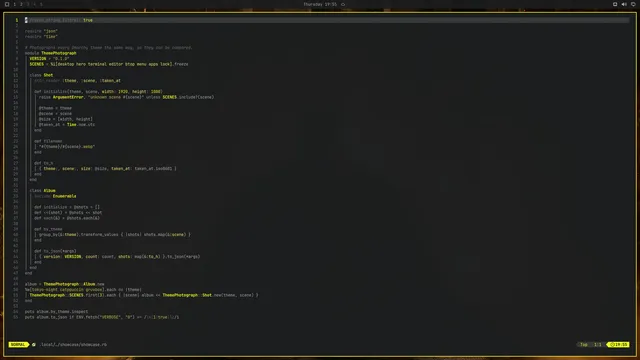Click the Top scroll position indicator

click(584, 344)
